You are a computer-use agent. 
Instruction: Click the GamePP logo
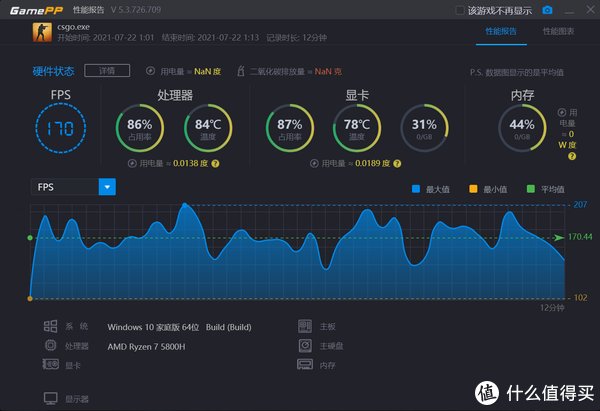tap(36, 10)
